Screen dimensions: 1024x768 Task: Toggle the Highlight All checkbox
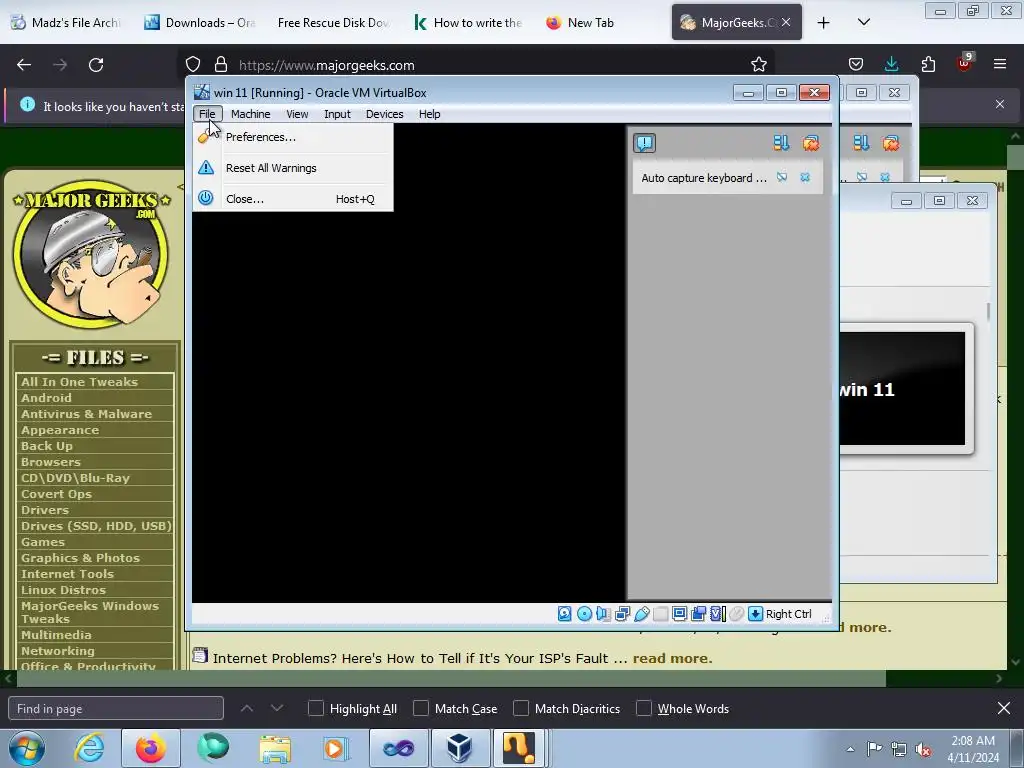pyautogui.click(x=315, y=708)
